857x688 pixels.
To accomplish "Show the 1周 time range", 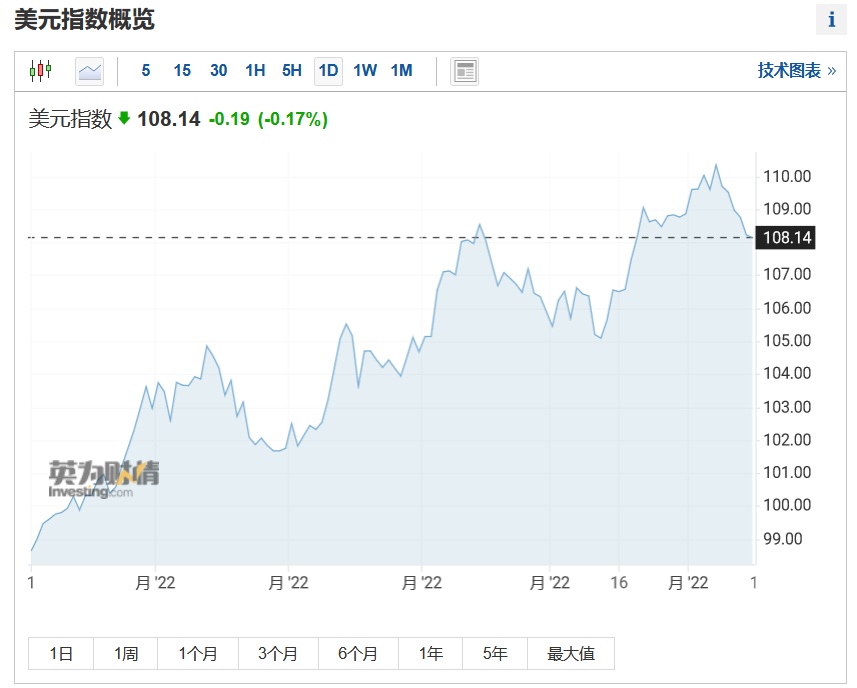I will [125, 654].
